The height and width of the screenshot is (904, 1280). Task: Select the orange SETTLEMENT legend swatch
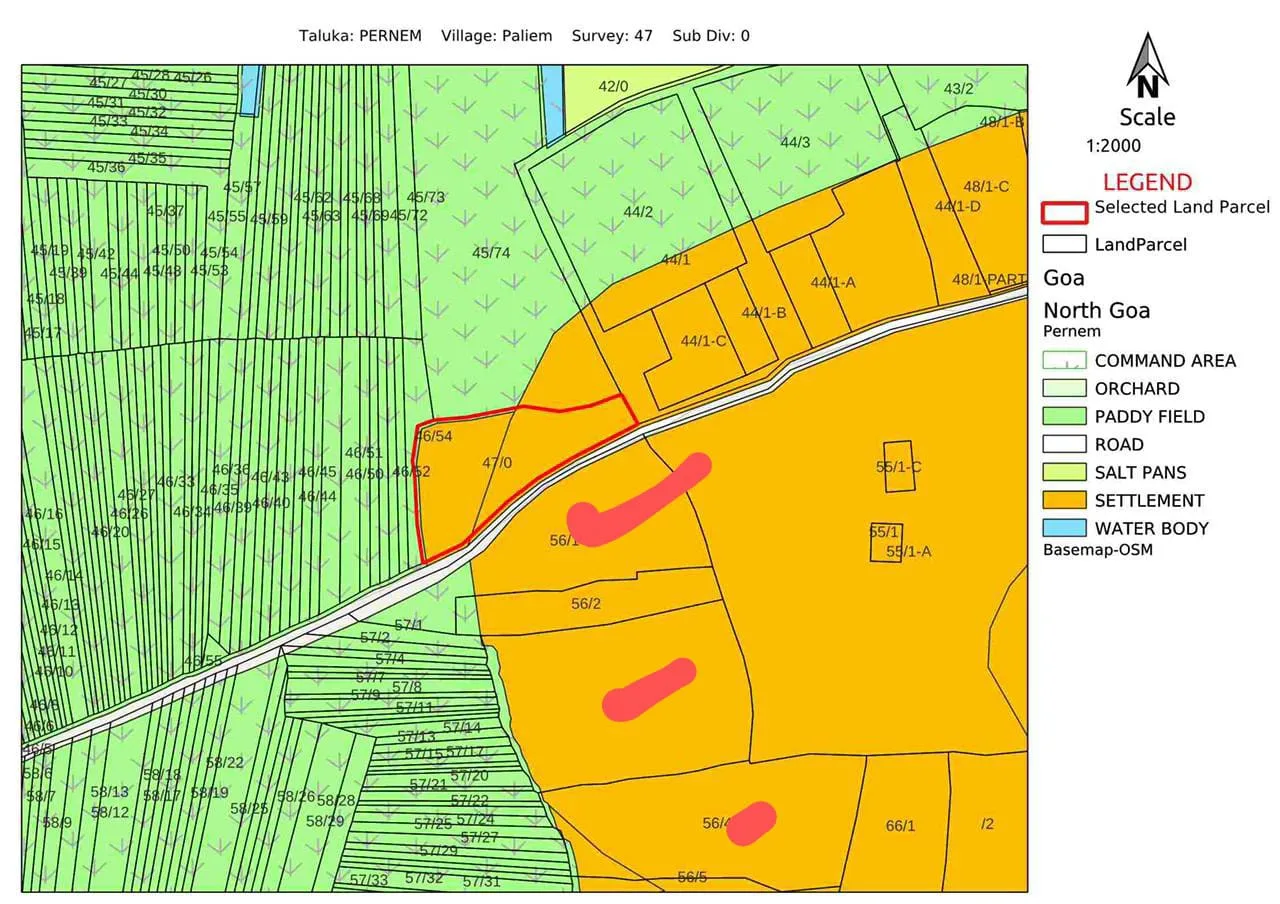pos(1064,501)
